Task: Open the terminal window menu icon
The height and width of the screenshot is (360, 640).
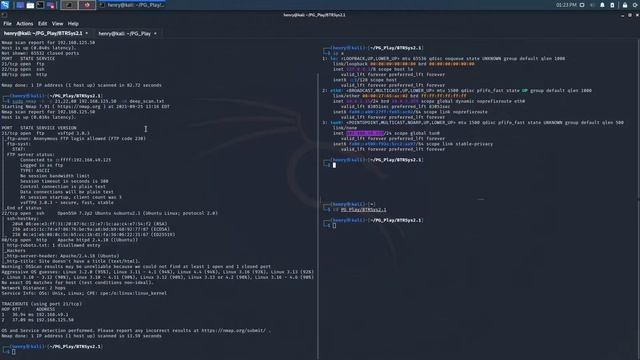Action: 4,15
